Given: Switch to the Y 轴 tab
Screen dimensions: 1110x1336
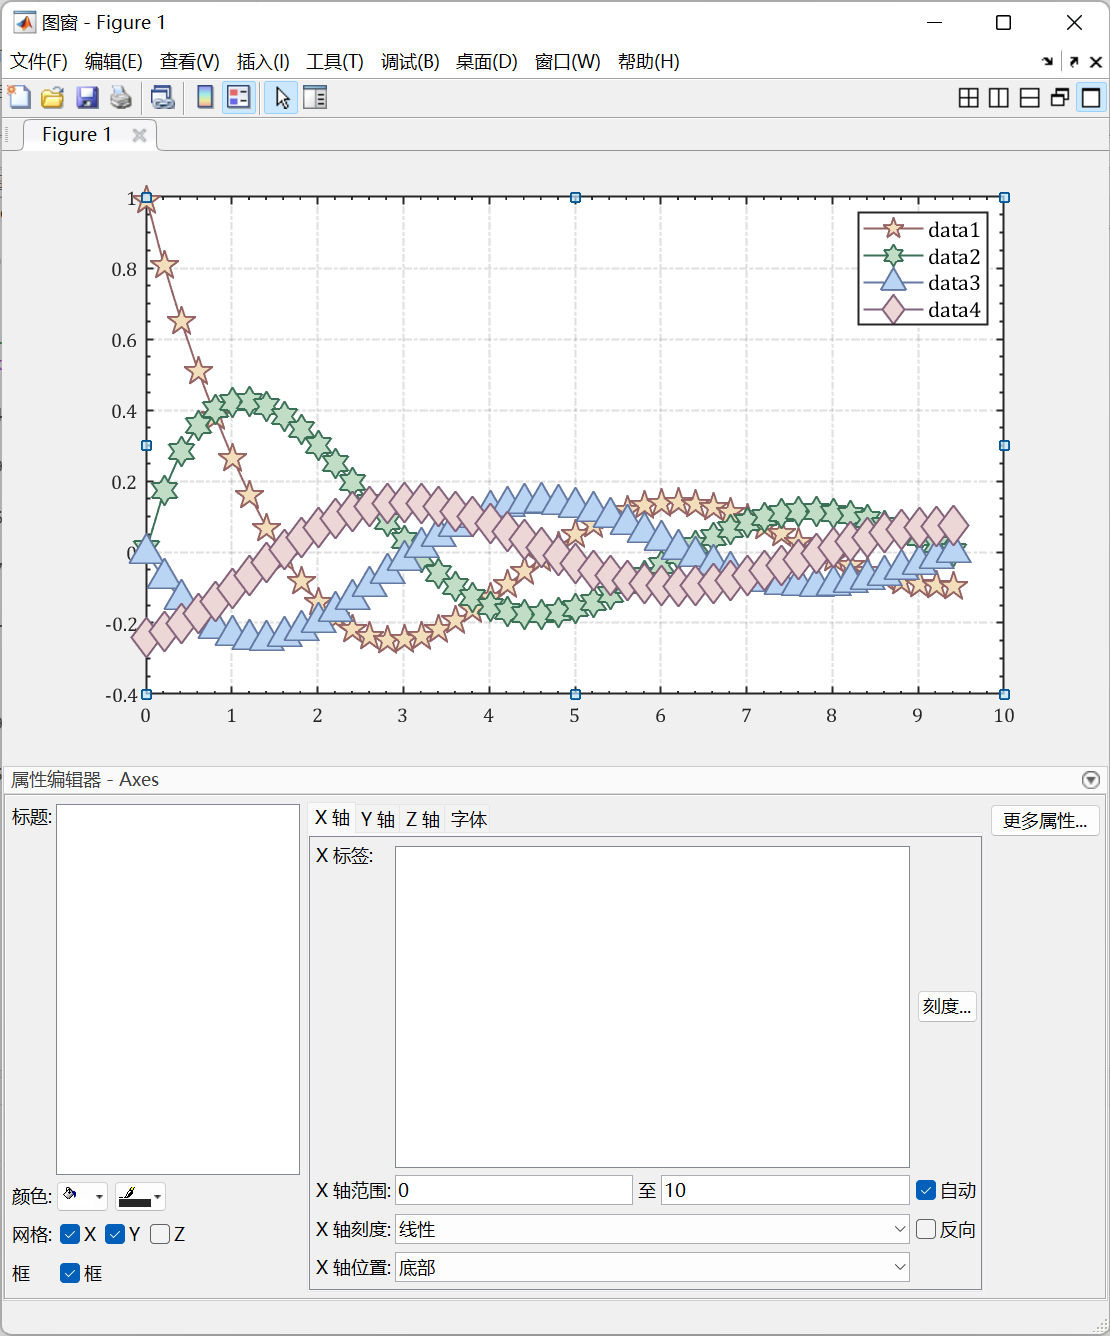Looking at the screenshot, I should click(378, 819).
